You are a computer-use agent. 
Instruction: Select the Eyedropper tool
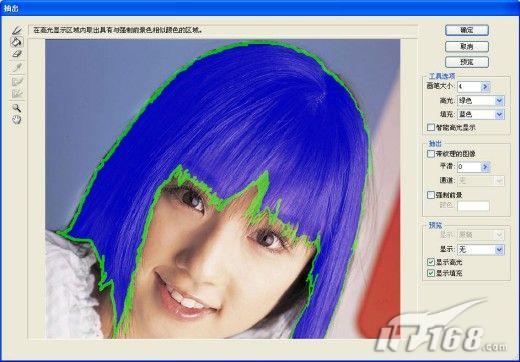coord(17,68)
